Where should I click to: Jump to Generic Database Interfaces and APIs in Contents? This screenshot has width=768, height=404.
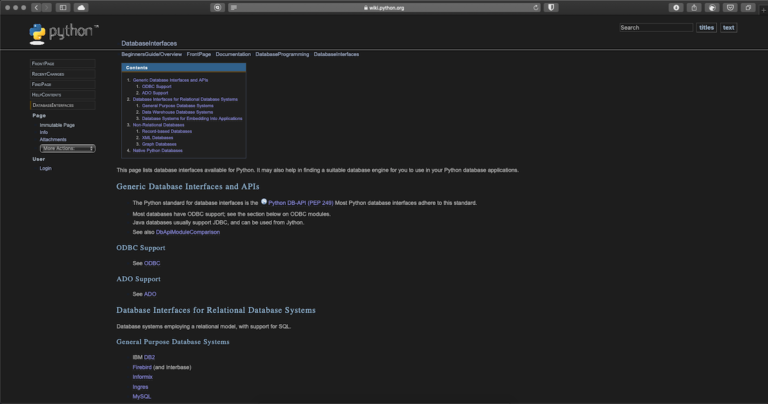[x=170, y=80]
